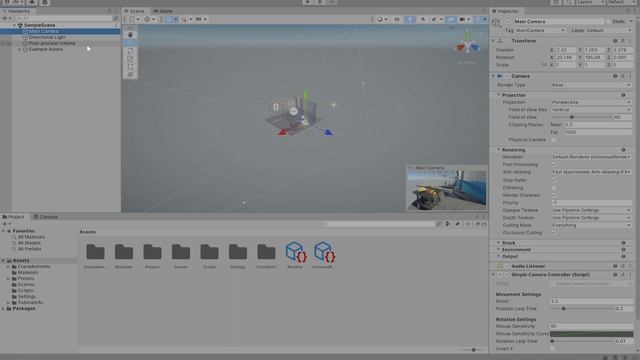Open the Culling Mask dropdown
The width and height of the screenshot is (640, 360).
tap(591, 225)
